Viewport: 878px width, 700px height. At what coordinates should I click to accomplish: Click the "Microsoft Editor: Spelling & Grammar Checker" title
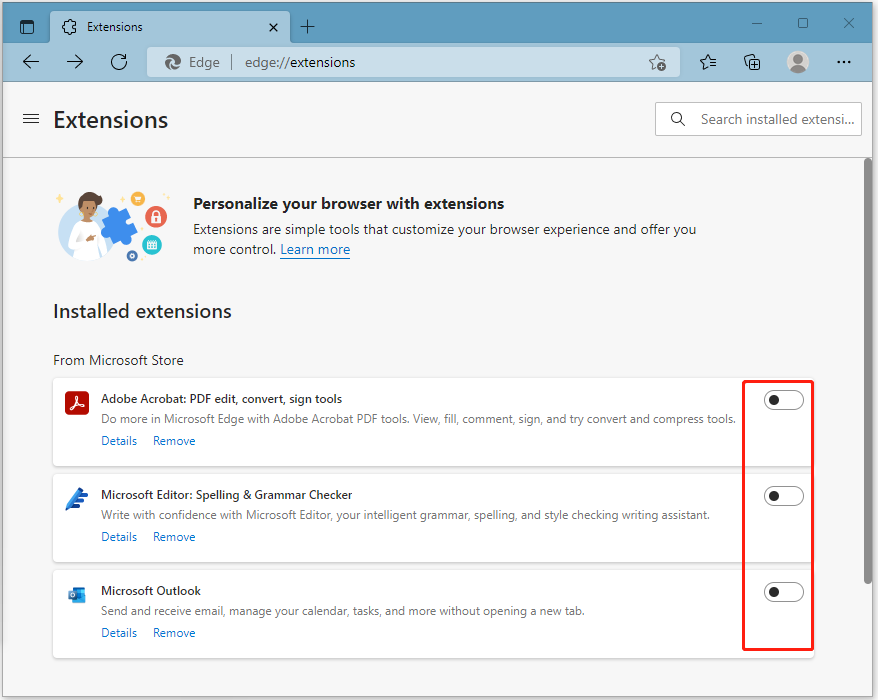pos(226,495)
